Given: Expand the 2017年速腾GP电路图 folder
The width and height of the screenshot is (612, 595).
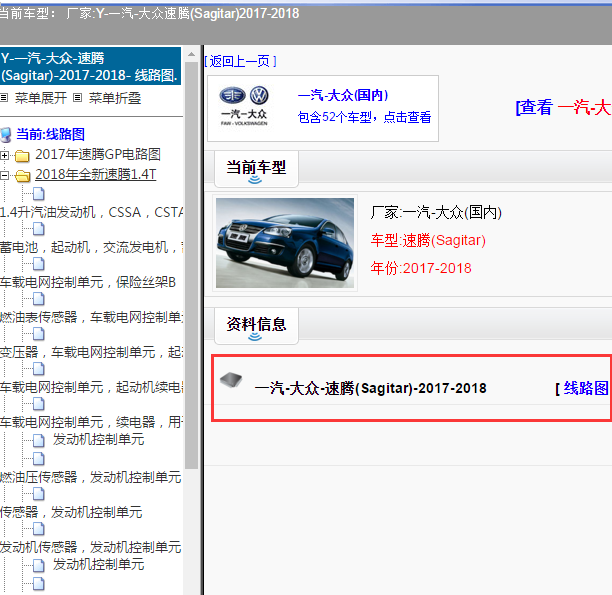Looking at the screenshot, I should tap(4, 155).
